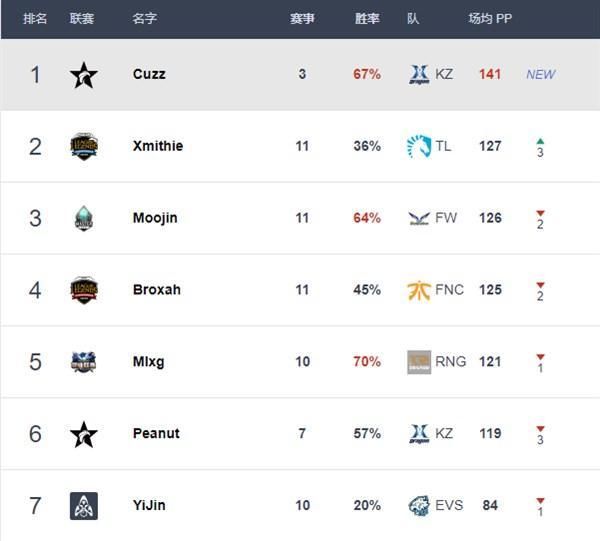Click the KZ team logo in Peanut's row
The image size is (600, 541).
tap(419, 434)
